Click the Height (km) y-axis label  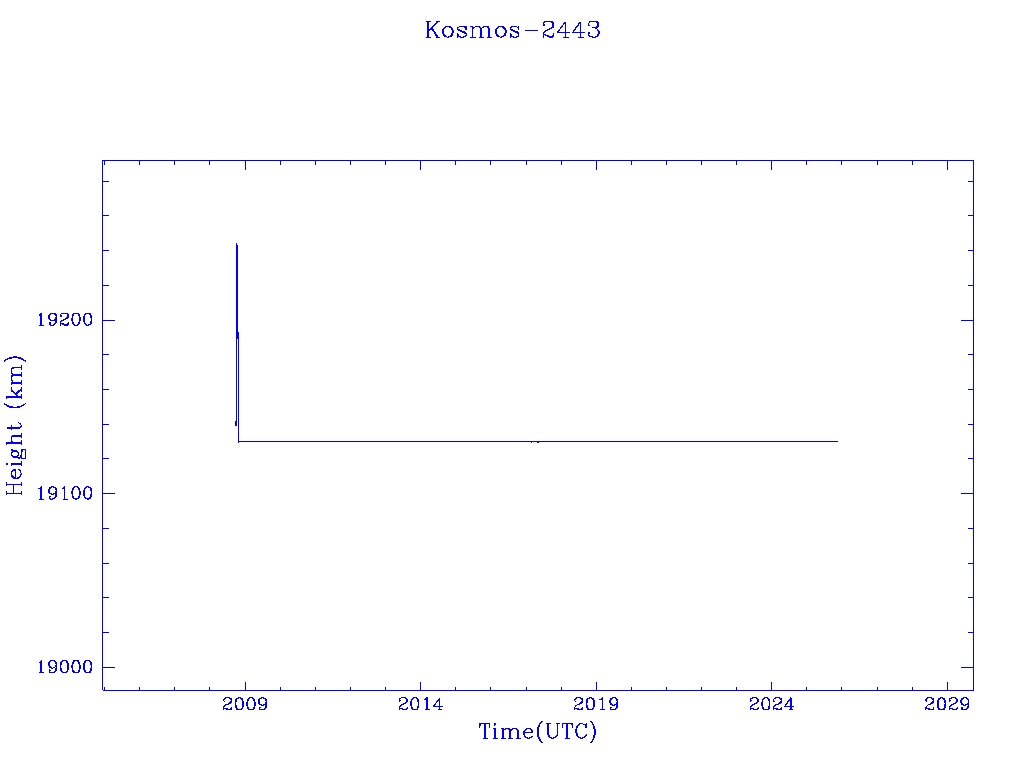pyautogui.click(x=15, y=424)
